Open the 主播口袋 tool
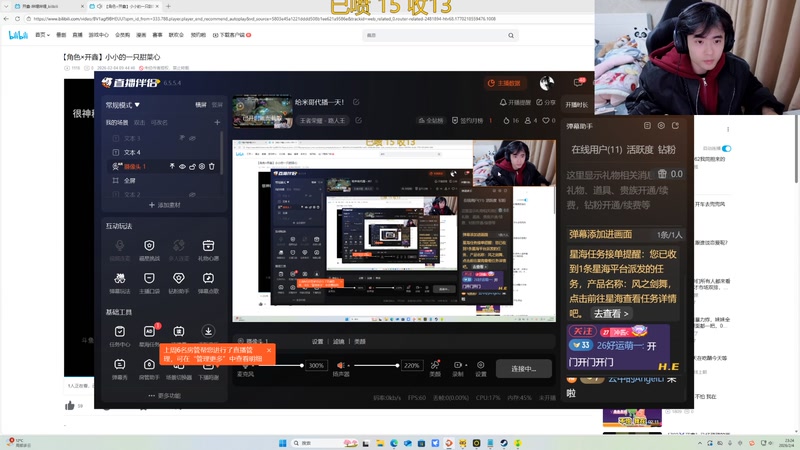The height and width of the screenshot is (450, 800). tap(149, 283)
